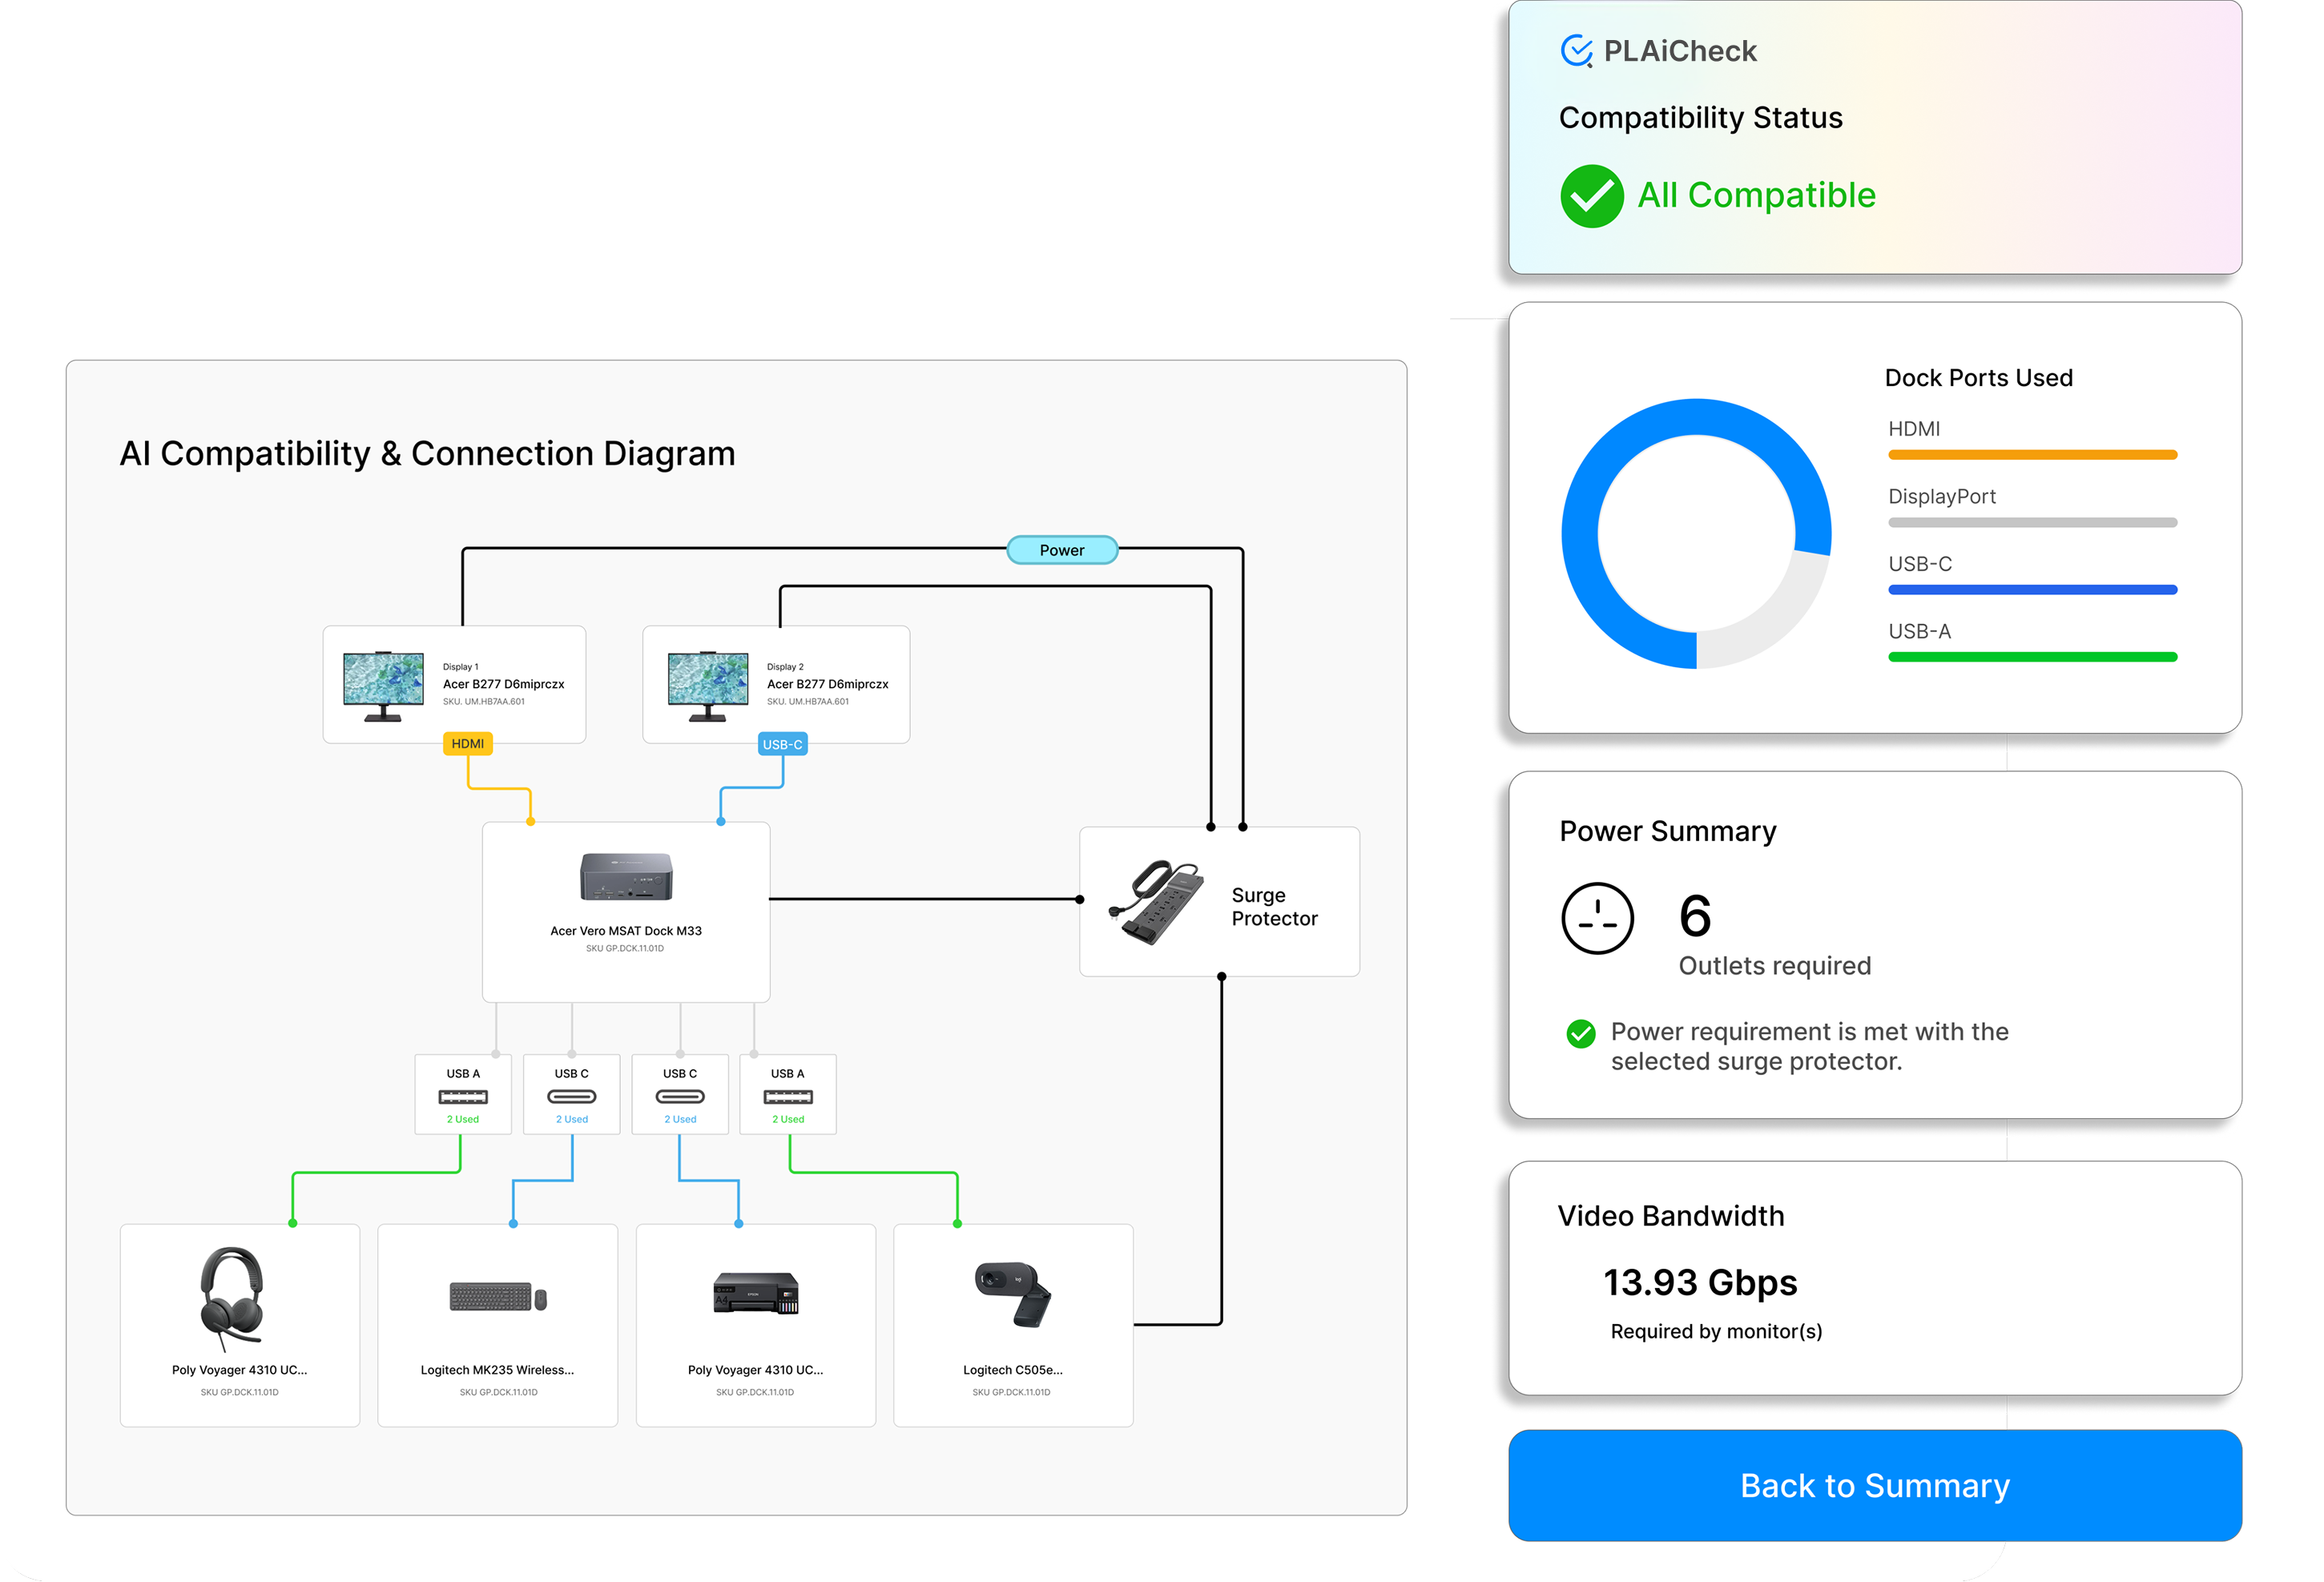The width and height of the screenshot is (2324, 1582).
Task: Click the Video Bandwidth heading
Action: pos(1670,1216)
